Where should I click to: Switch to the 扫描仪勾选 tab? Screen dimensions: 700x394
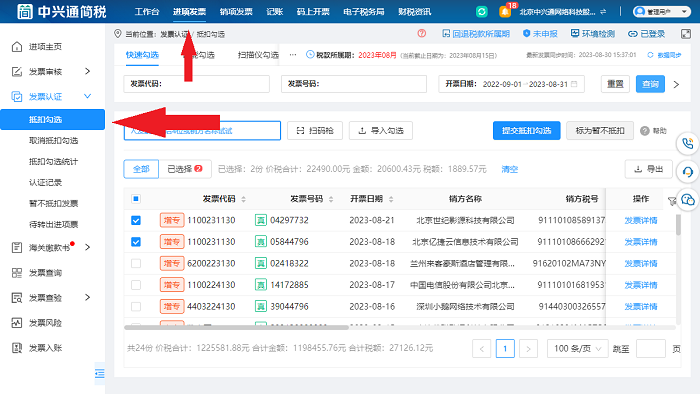(258, 55)
